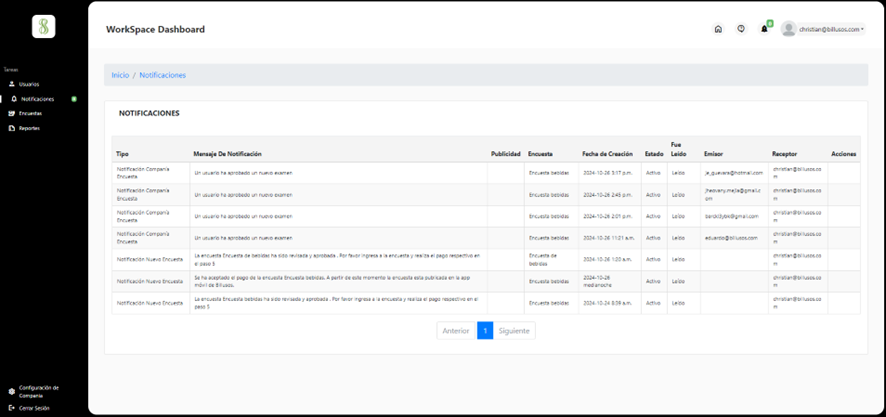886x417 pixels.
Task: Select Notificaciones in the sidebar menu
Action: click(x=37, y=99)
